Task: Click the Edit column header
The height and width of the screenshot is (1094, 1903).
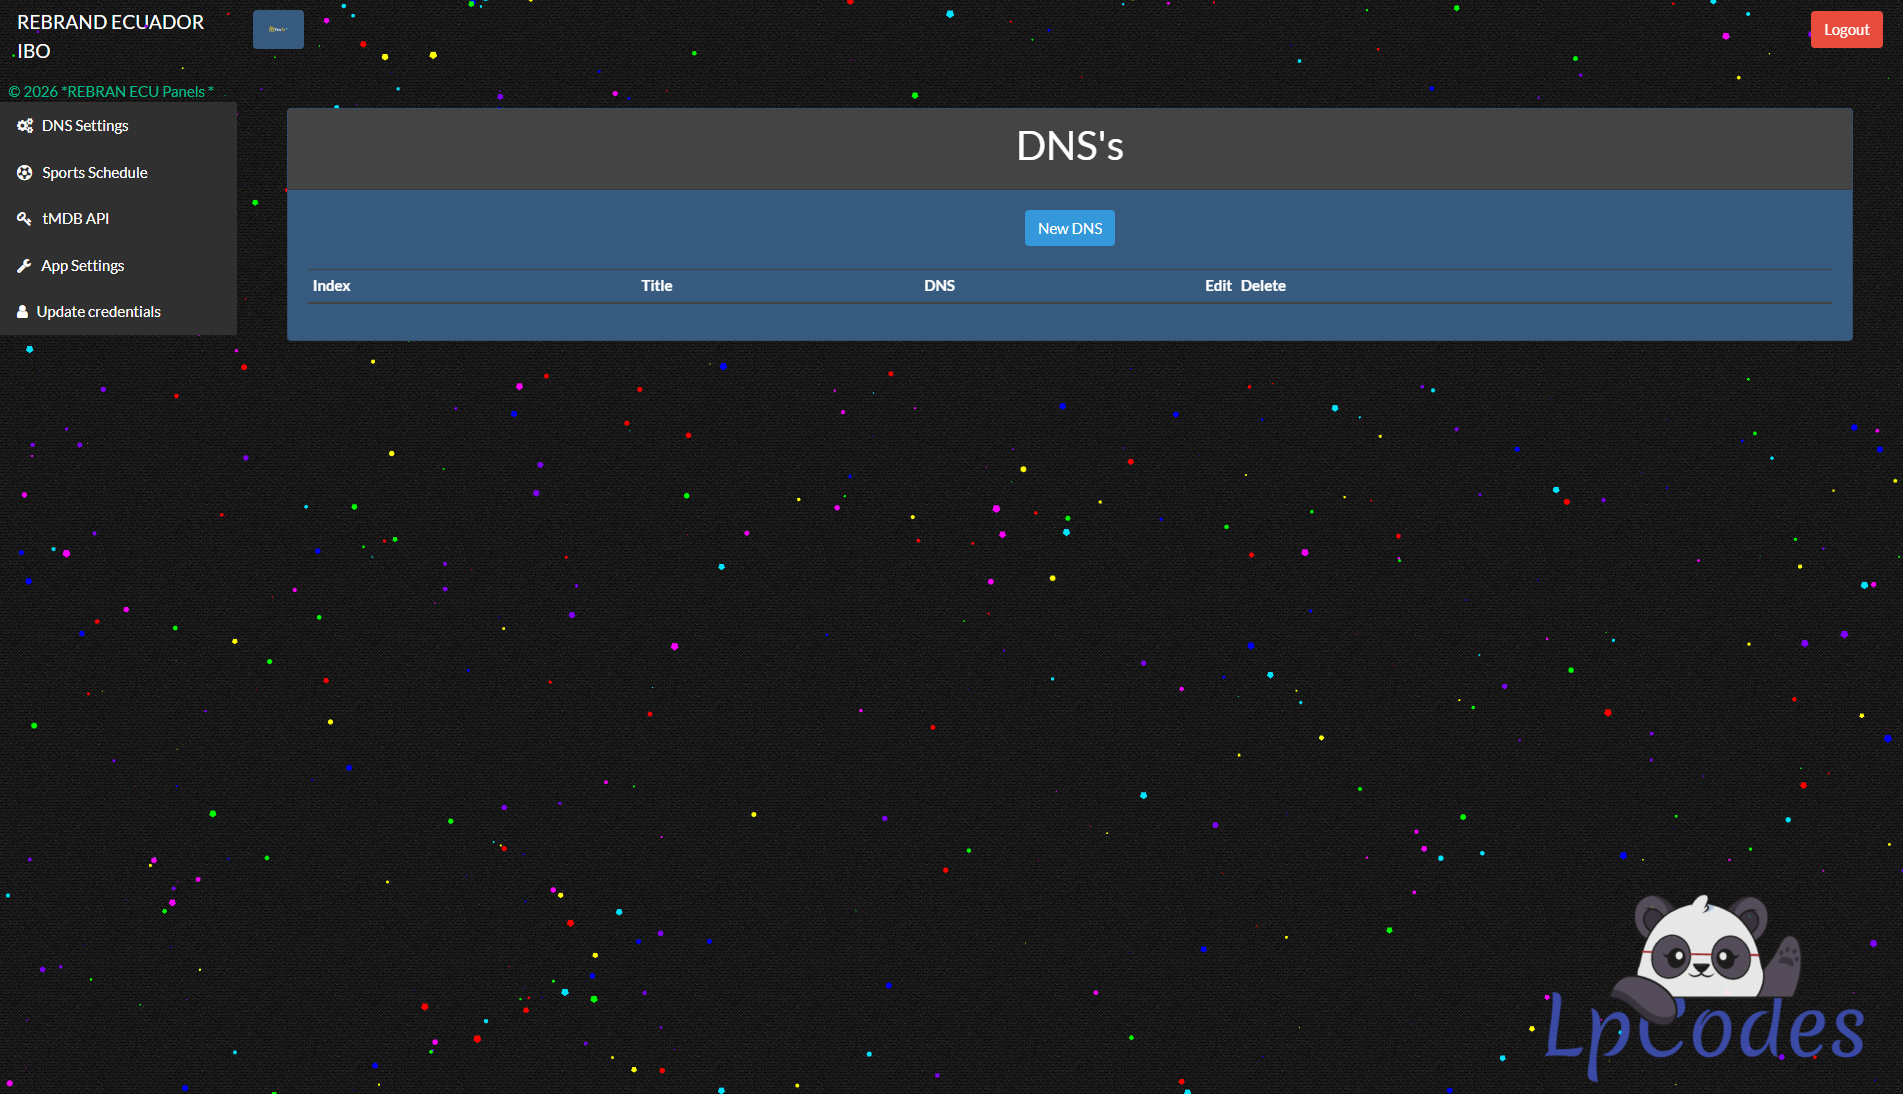Action: point(1217,286)
